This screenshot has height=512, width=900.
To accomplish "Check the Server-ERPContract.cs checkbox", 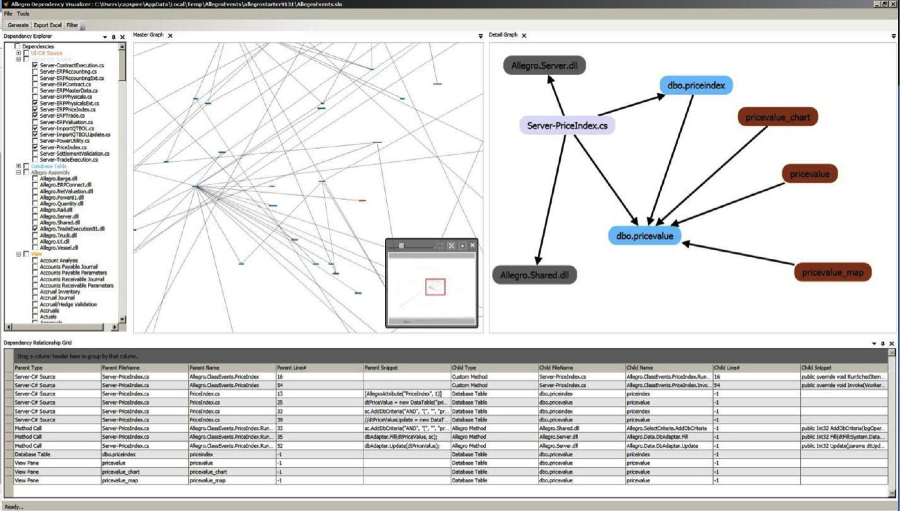I will 35,84.
